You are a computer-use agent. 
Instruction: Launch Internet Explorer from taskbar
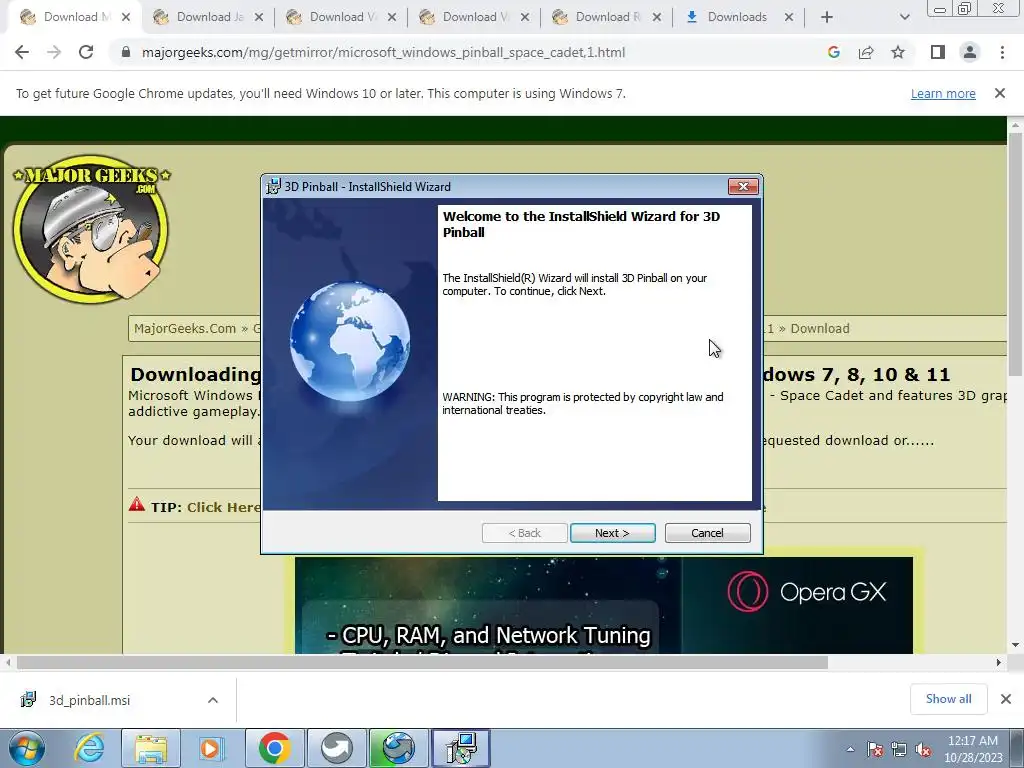89,748
